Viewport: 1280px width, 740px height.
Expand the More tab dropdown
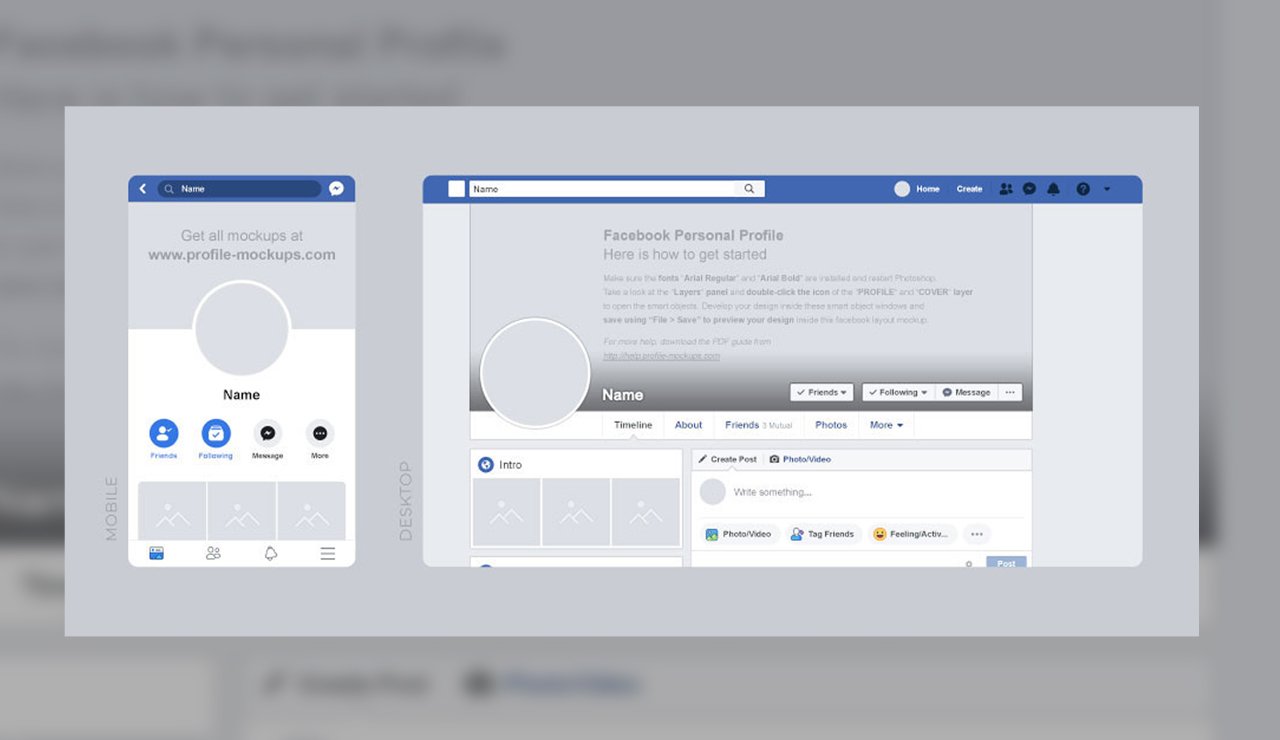886,425
